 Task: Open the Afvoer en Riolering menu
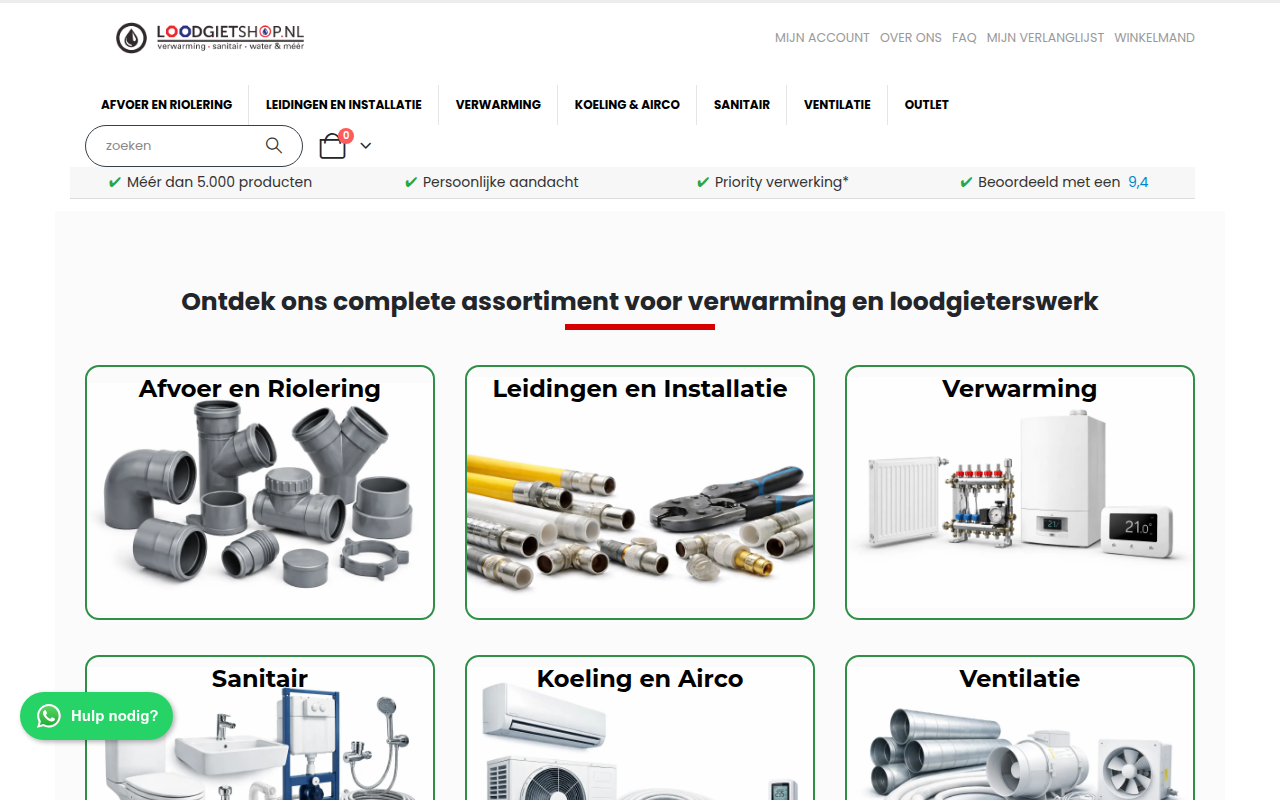pyautogui.click(x=167, y=104)
